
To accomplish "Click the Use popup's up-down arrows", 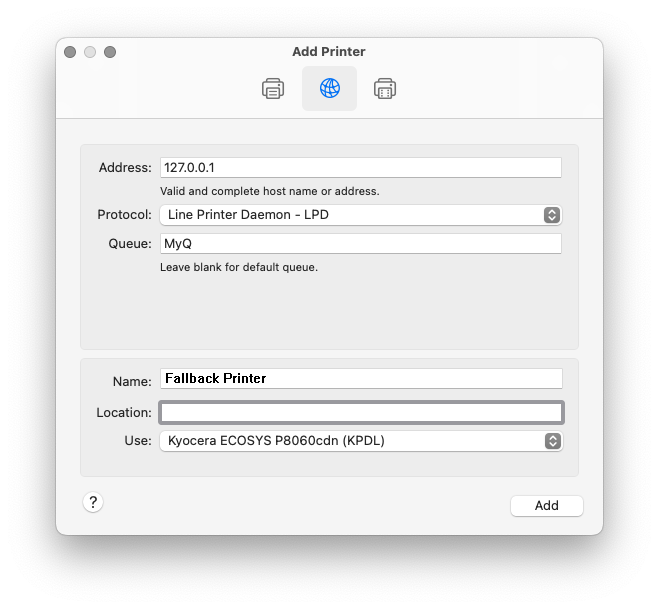I will click(551, 441).
